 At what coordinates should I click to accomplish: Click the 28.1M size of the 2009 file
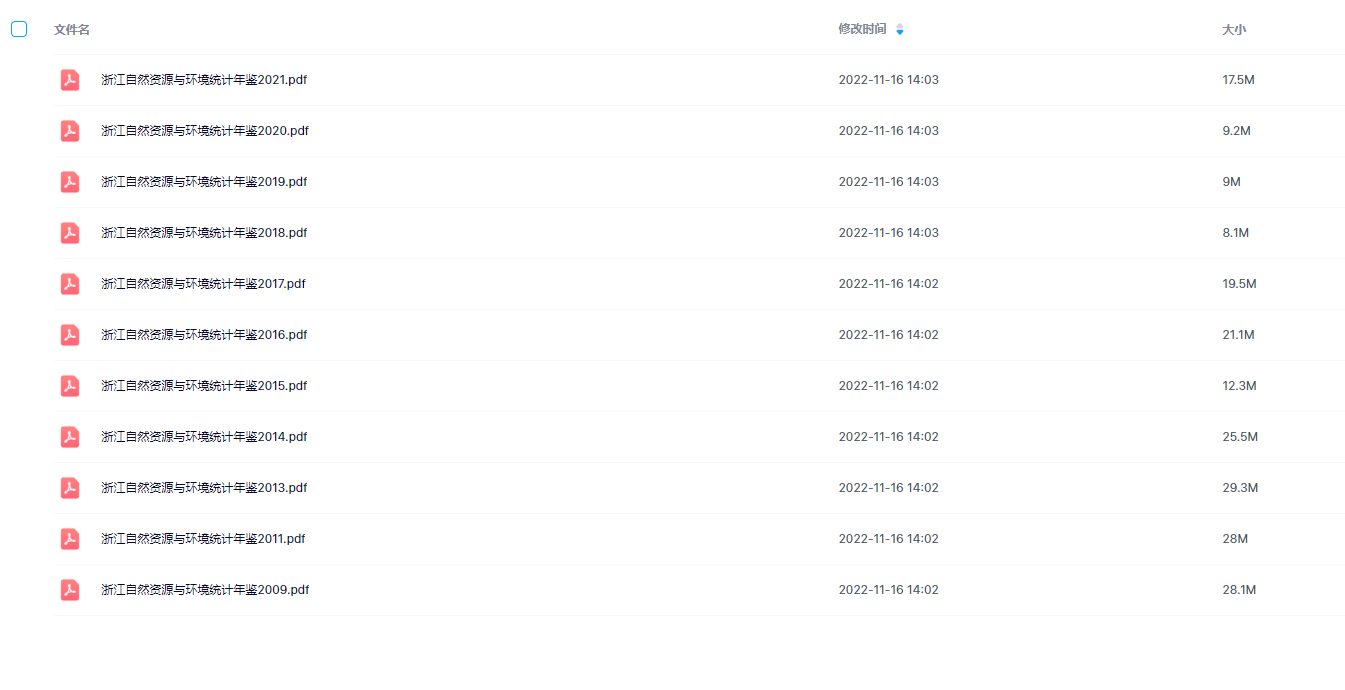(1239, 590)
